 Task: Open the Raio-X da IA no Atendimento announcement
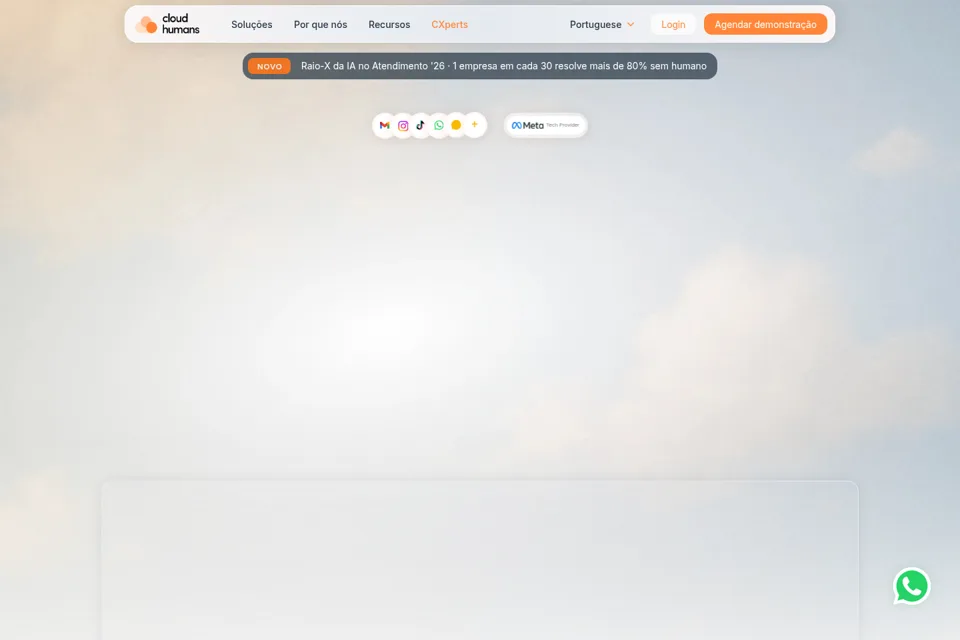pos(480,66)
